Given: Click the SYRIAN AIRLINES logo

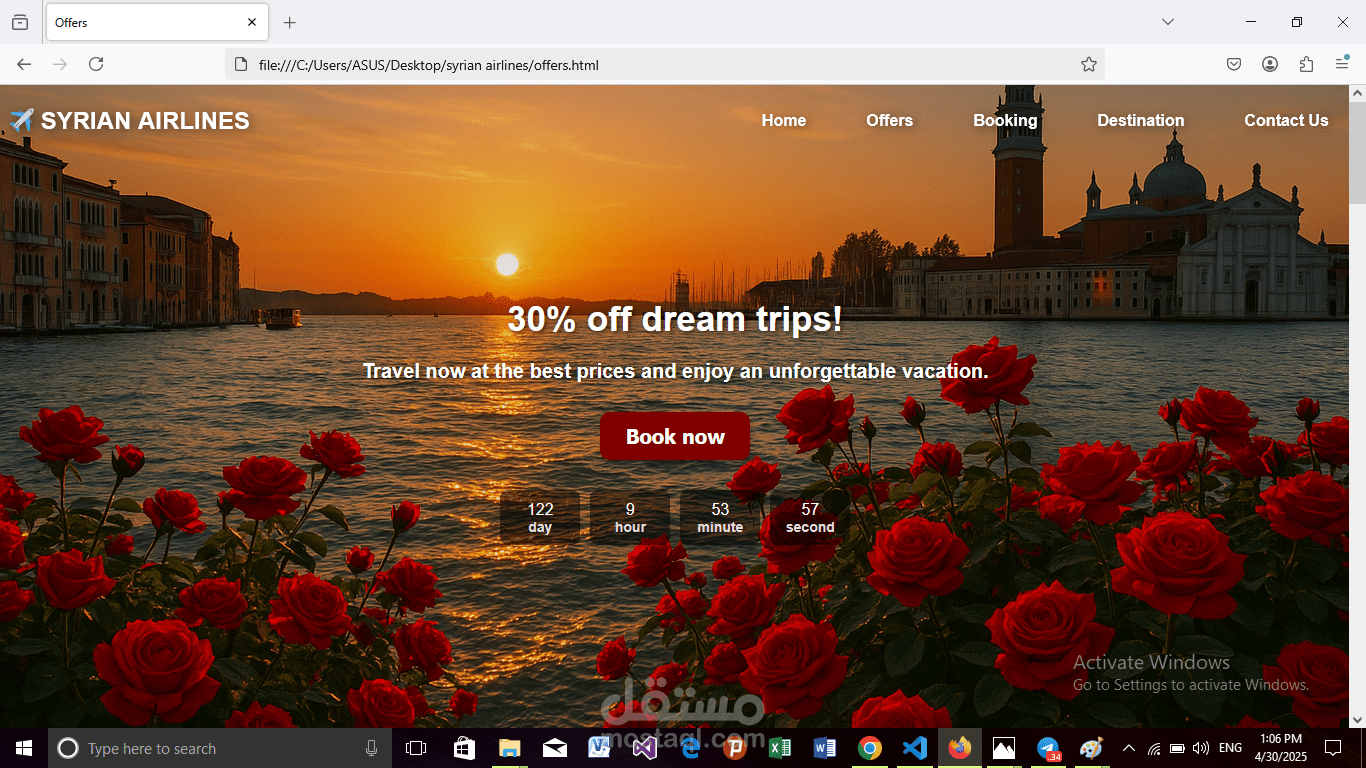Looking at the screenshot, I should (x=129, y=120).
